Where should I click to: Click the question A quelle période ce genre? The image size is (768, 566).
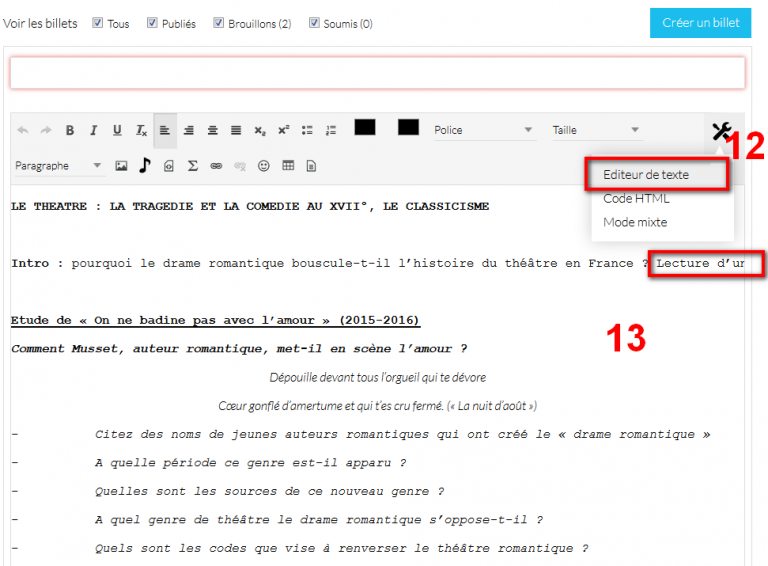250,463
